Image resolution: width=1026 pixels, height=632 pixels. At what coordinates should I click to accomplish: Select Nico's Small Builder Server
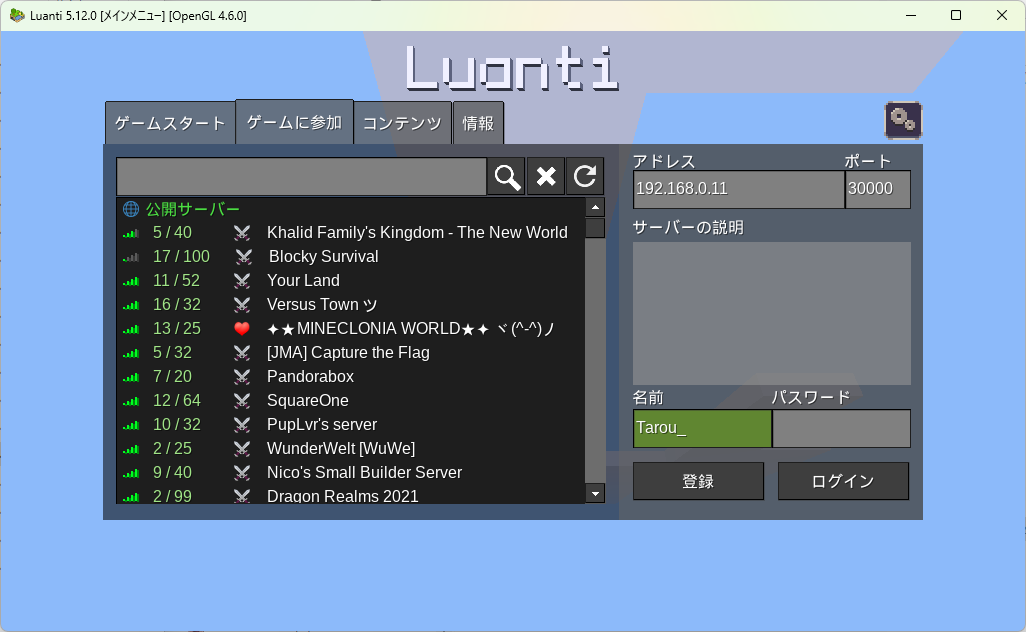351,472
